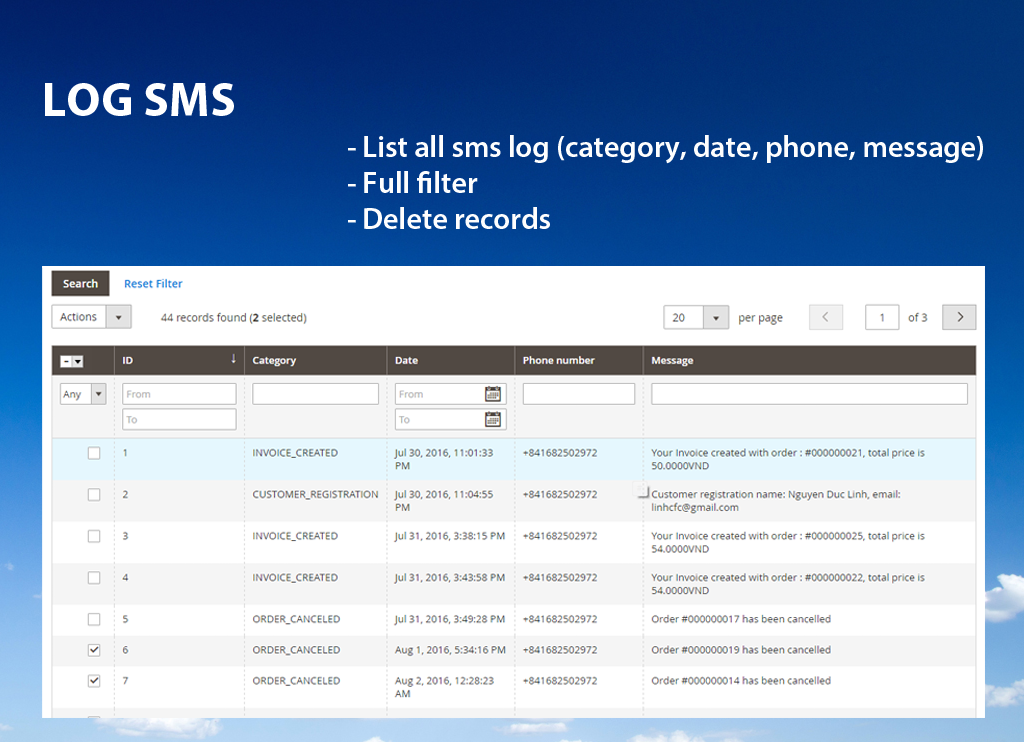This screenshot has width=1024, height=742.
Task: Click the Message filter text field
Action: pos(810,393)
